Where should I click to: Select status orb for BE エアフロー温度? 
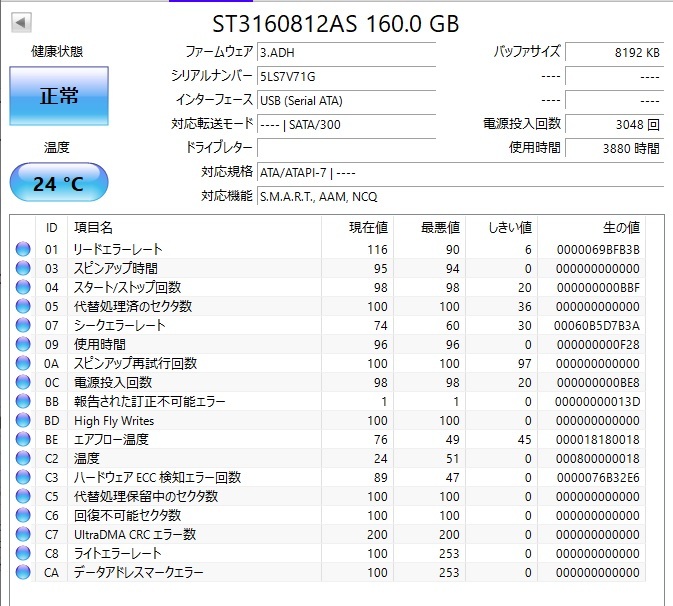(x=23, y=439)
